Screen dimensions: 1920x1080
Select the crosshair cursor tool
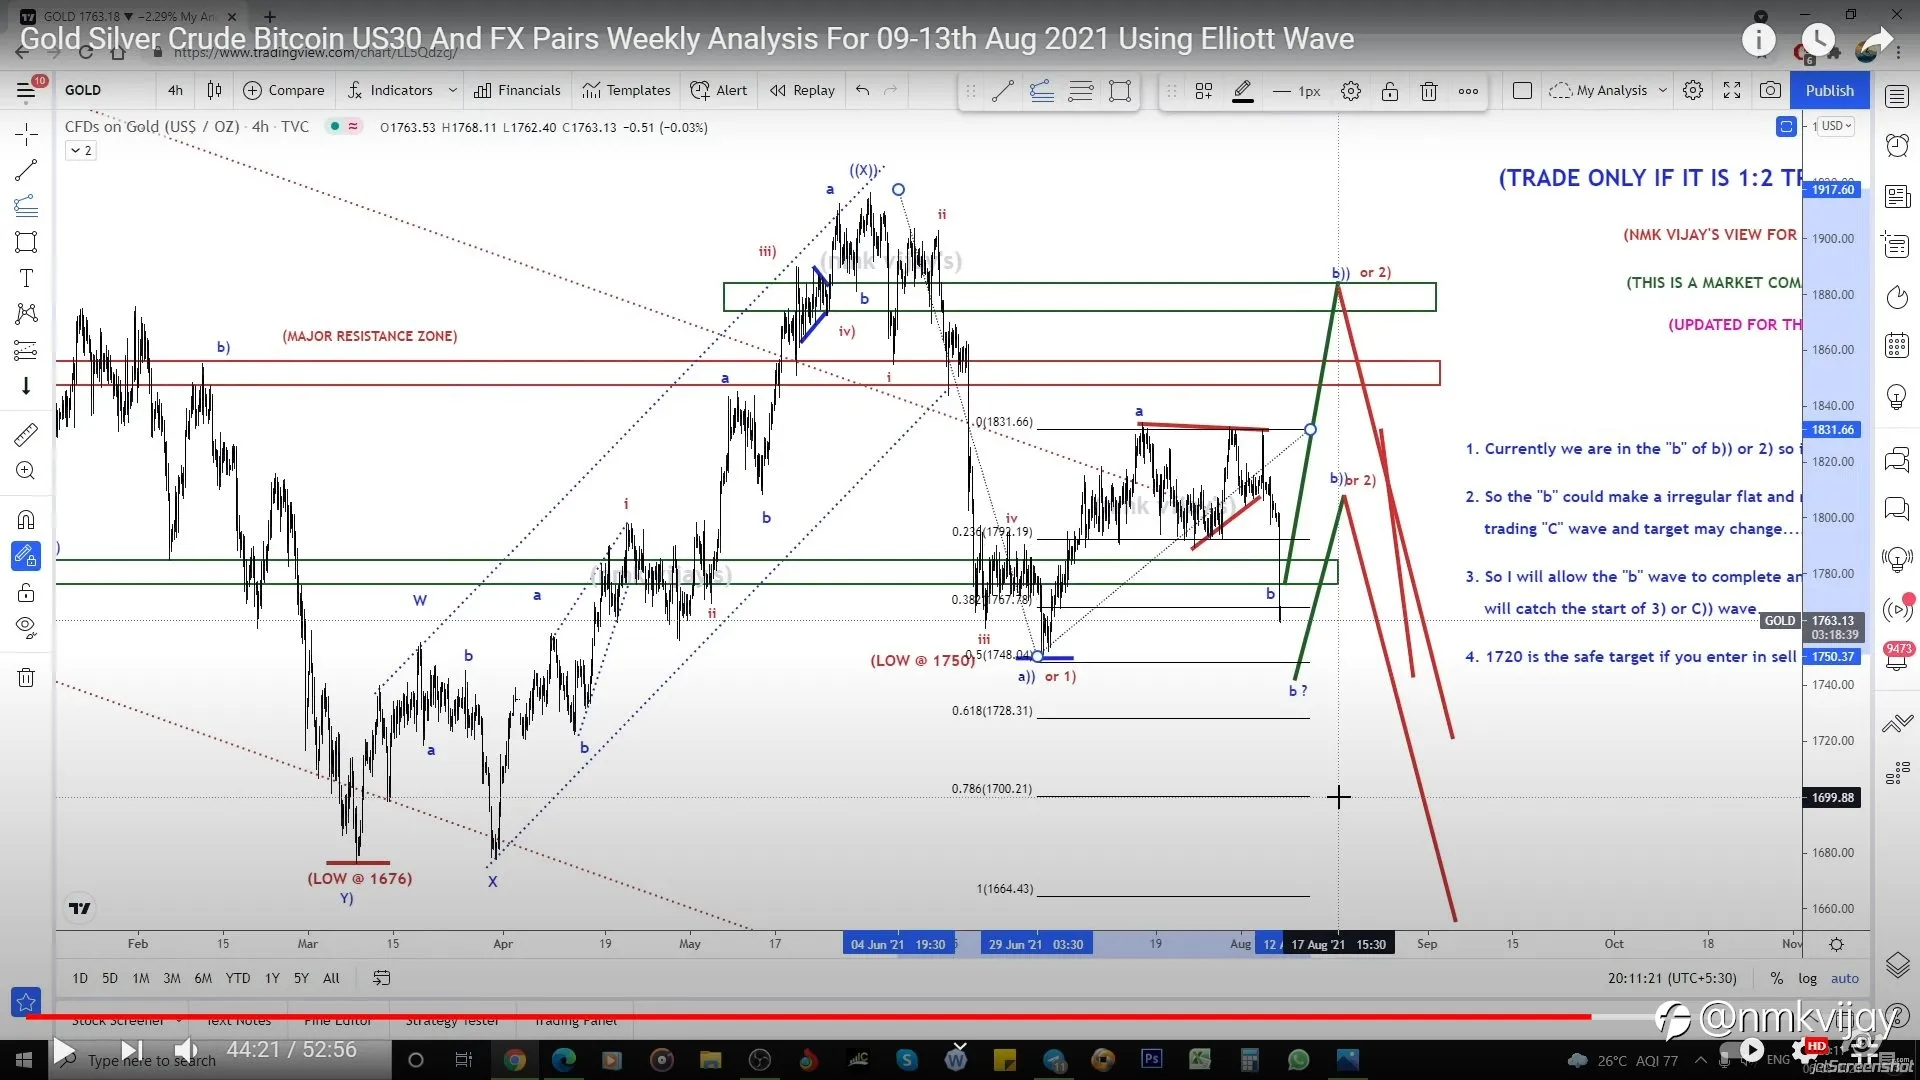tap(26, 133)
